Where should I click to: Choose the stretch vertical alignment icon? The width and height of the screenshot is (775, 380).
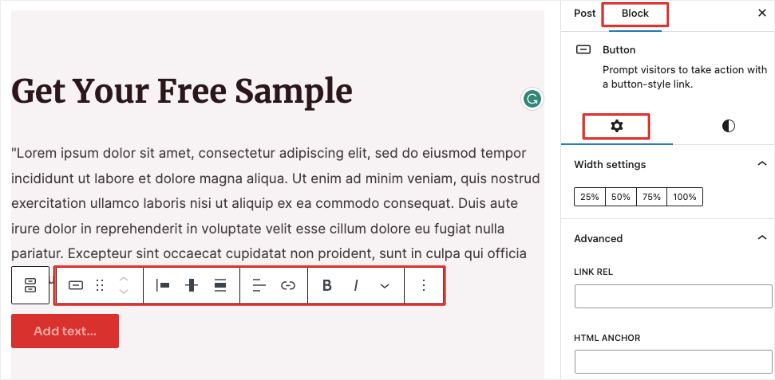(x=220, y=285)
